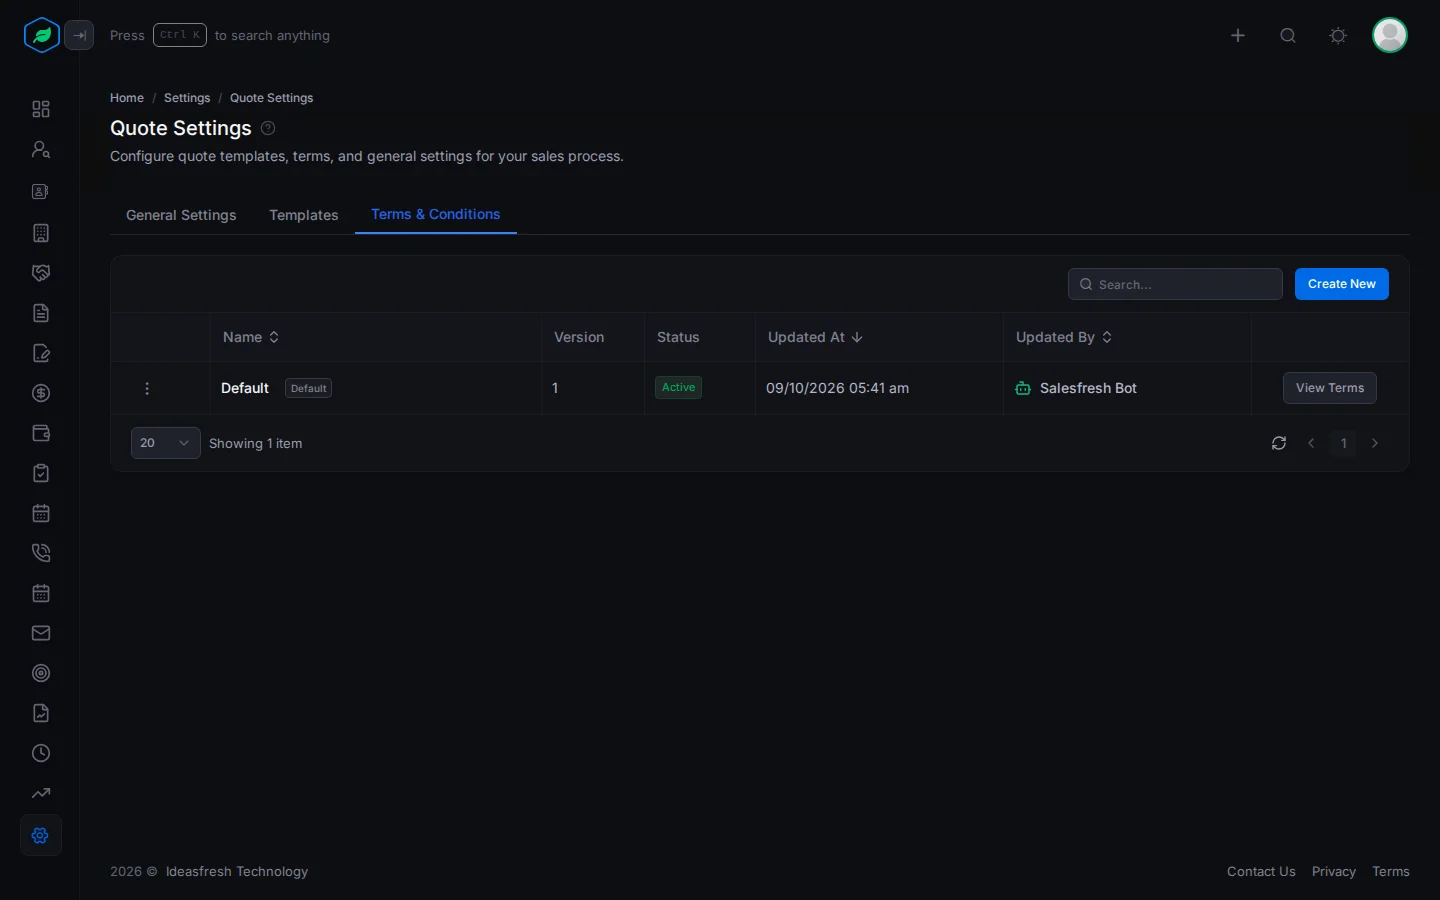Open the phone calls sidebar icon

click(41, 553)
